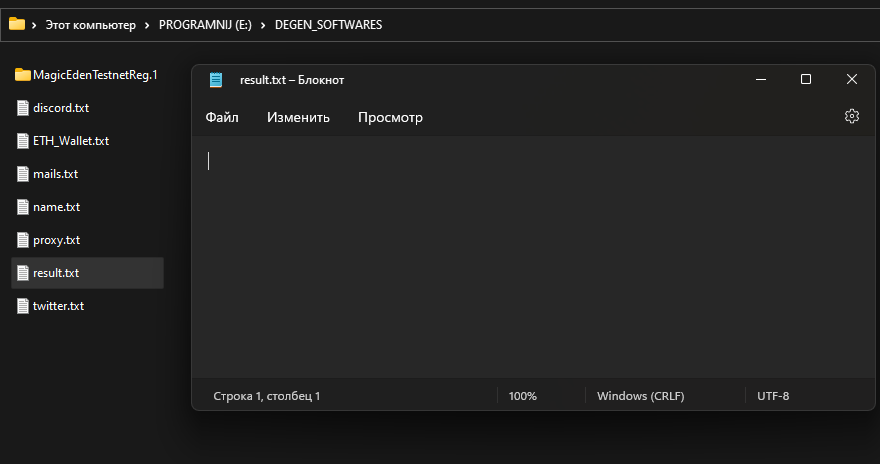The height and width of the screenshot is (464, 880).
Task: Click the Notepad app icon in title bar
Action: pyautogui.click(x=216, y=80)
